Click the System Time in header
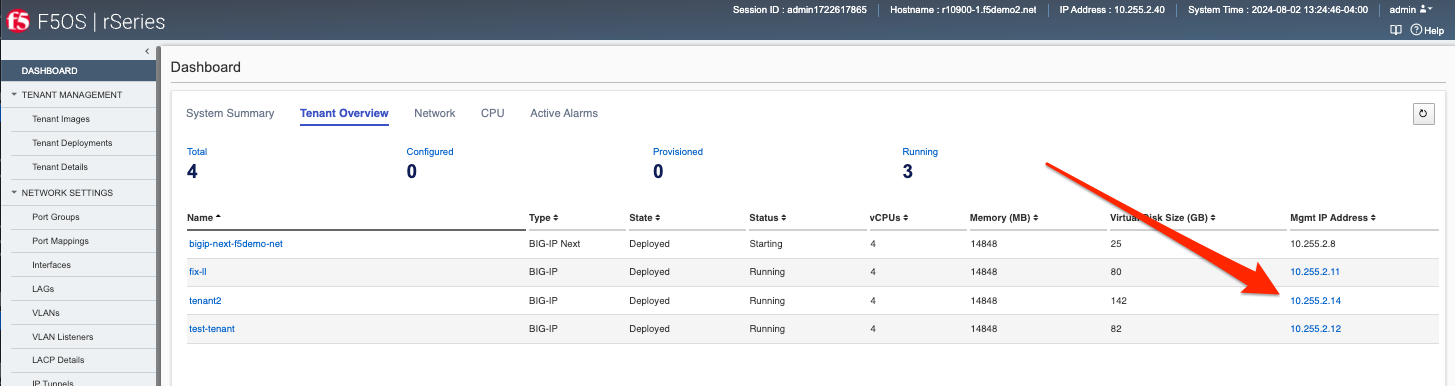Image resolution: width=1455 pixels, height=386 pixels. 1278,9
